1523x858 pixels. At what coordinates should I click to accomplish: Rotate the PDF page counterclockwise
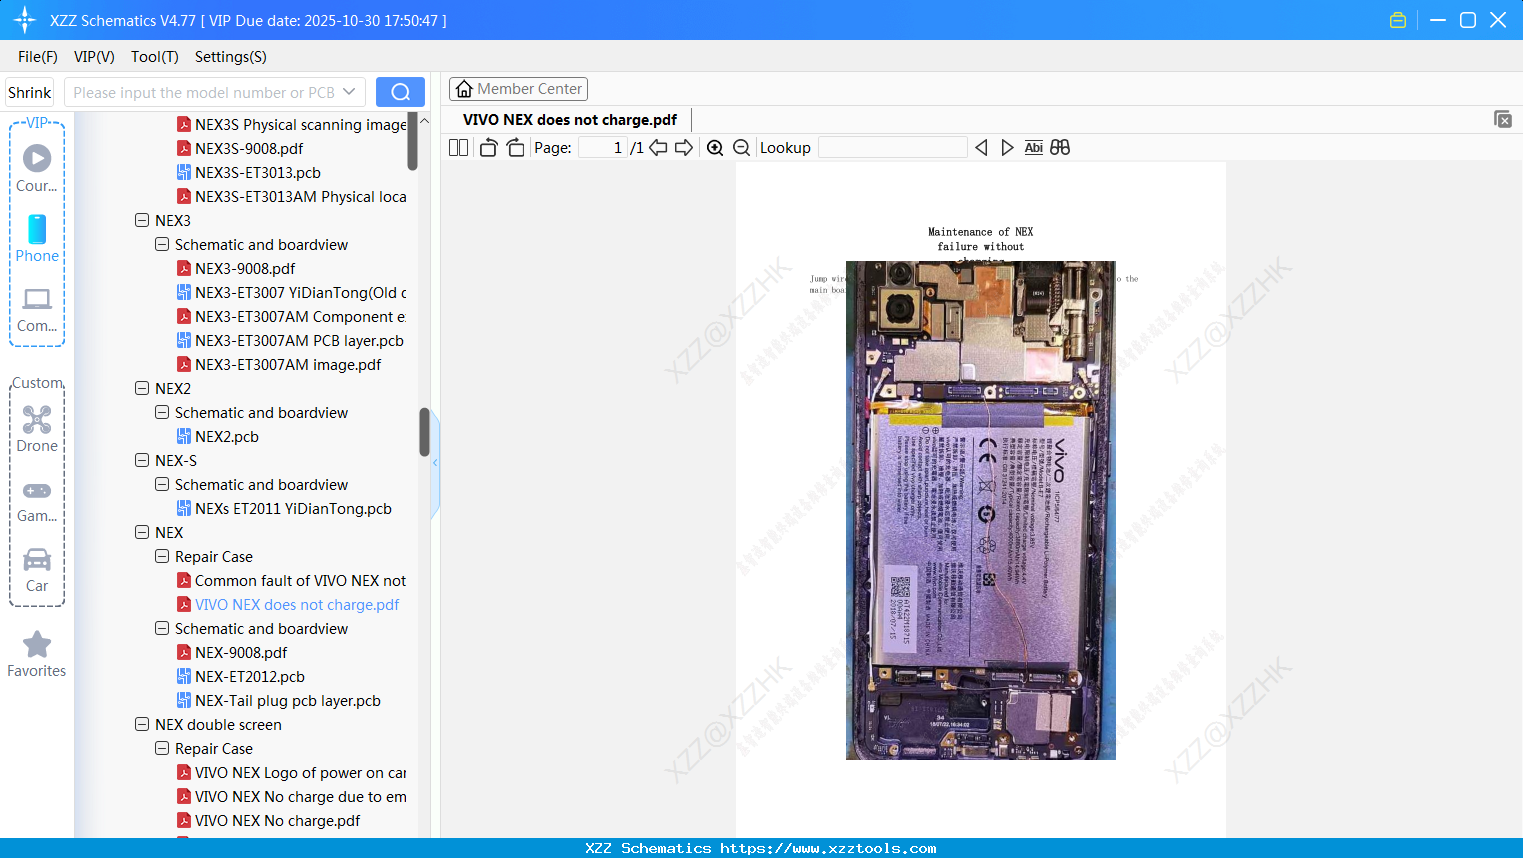coord(488,148)
